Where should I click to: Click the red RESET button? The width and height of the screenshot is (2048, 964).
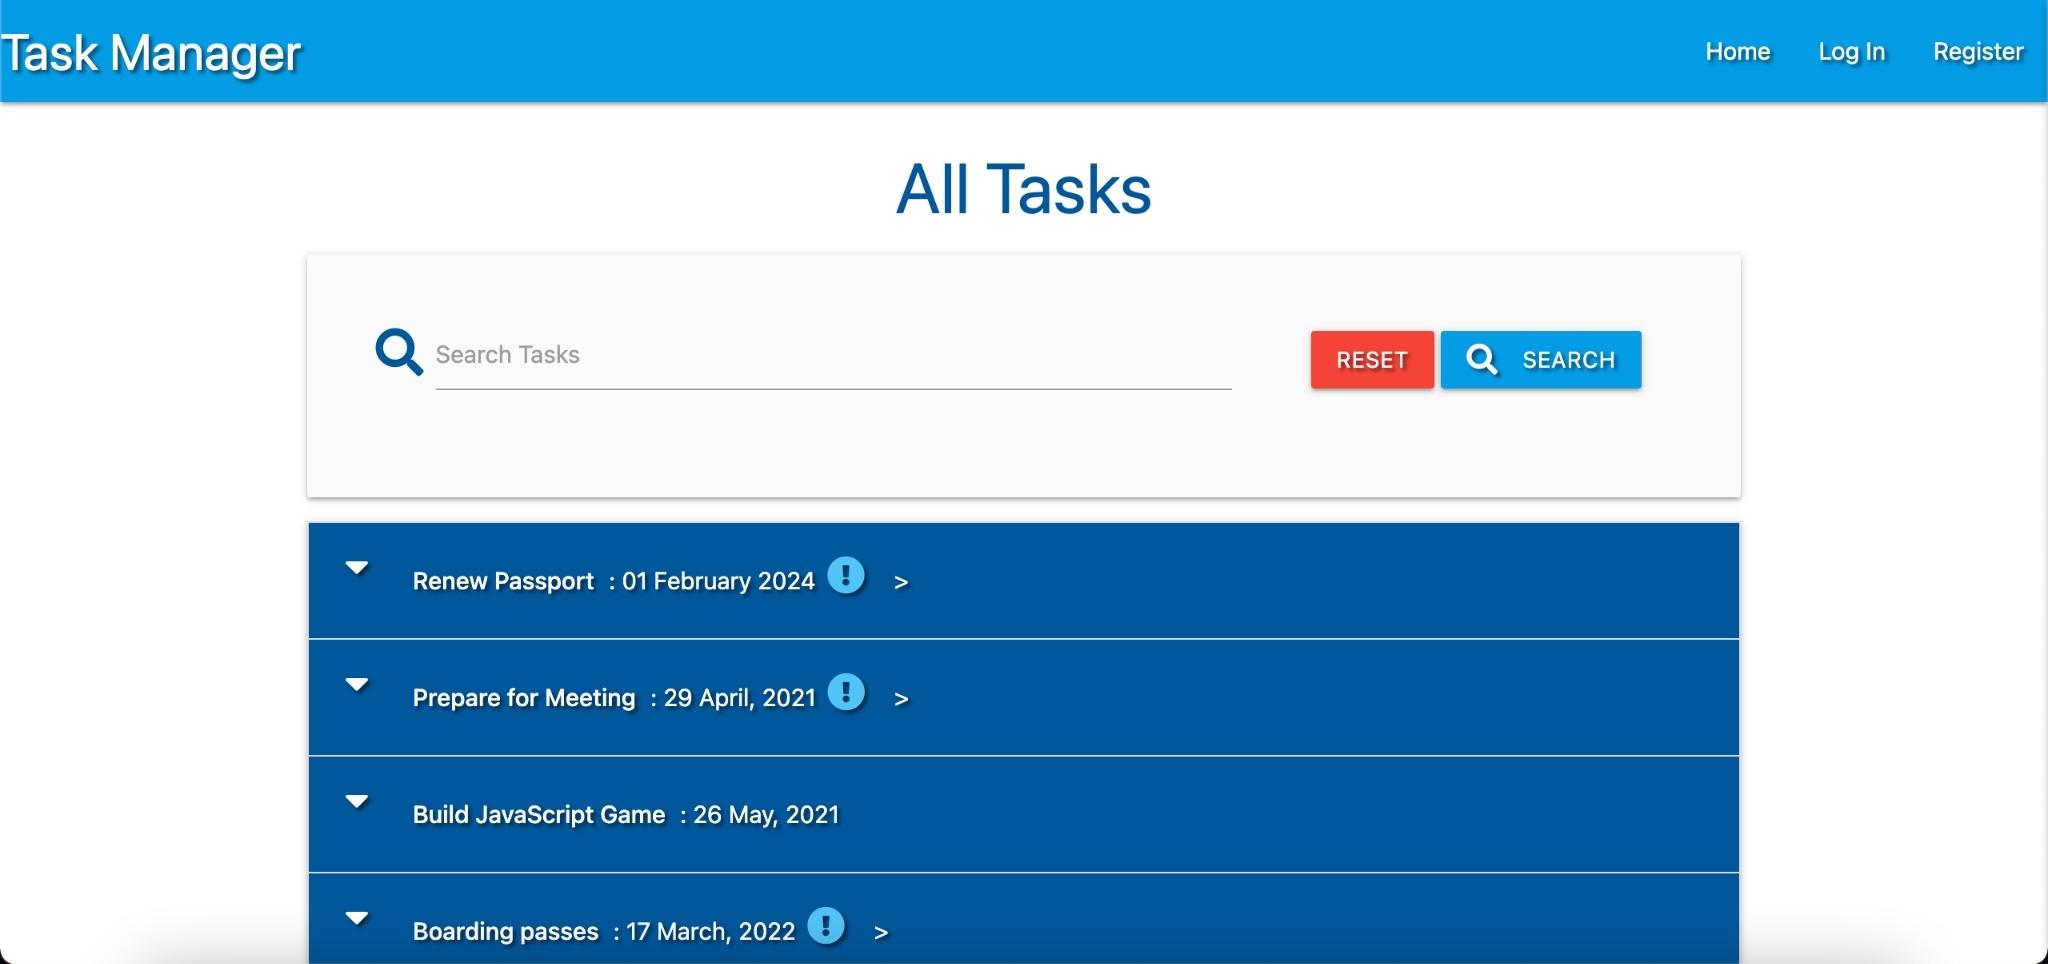click(x=1372, y=360)
